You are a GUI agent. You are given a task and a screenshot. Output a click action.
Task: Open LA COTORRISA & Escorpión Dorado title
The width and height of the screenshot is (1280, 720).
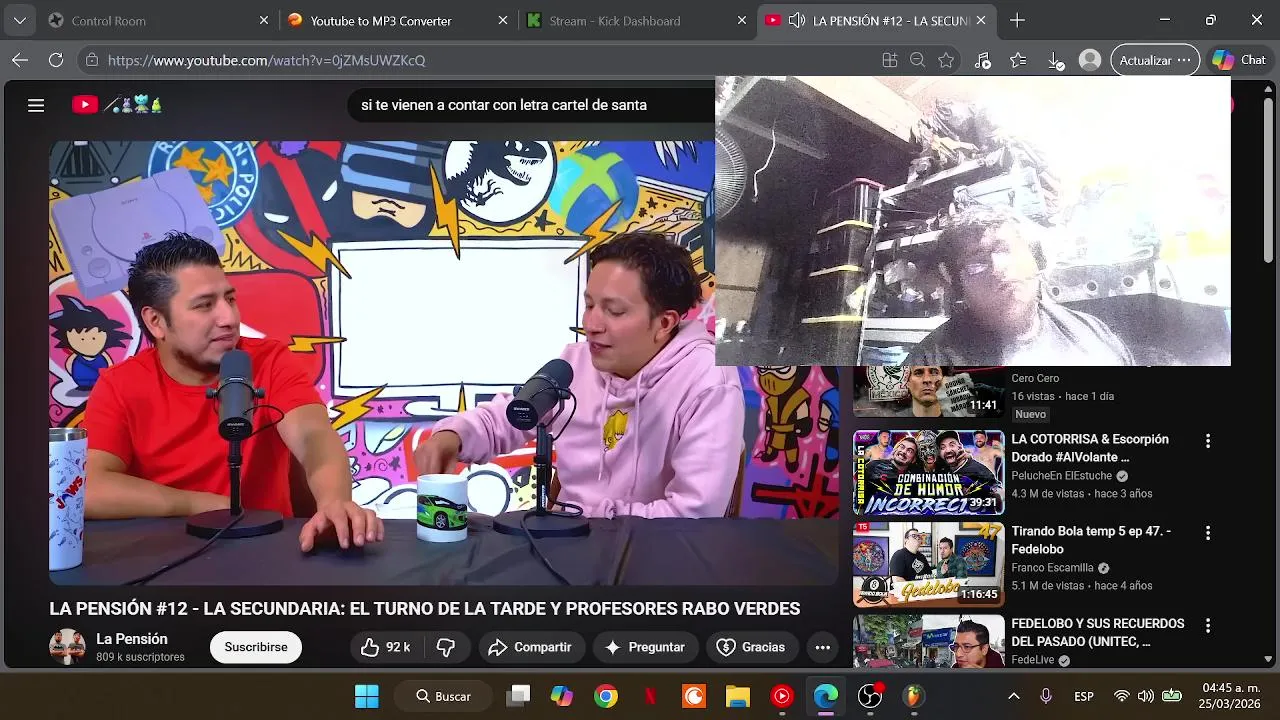tap(1090, 448)
